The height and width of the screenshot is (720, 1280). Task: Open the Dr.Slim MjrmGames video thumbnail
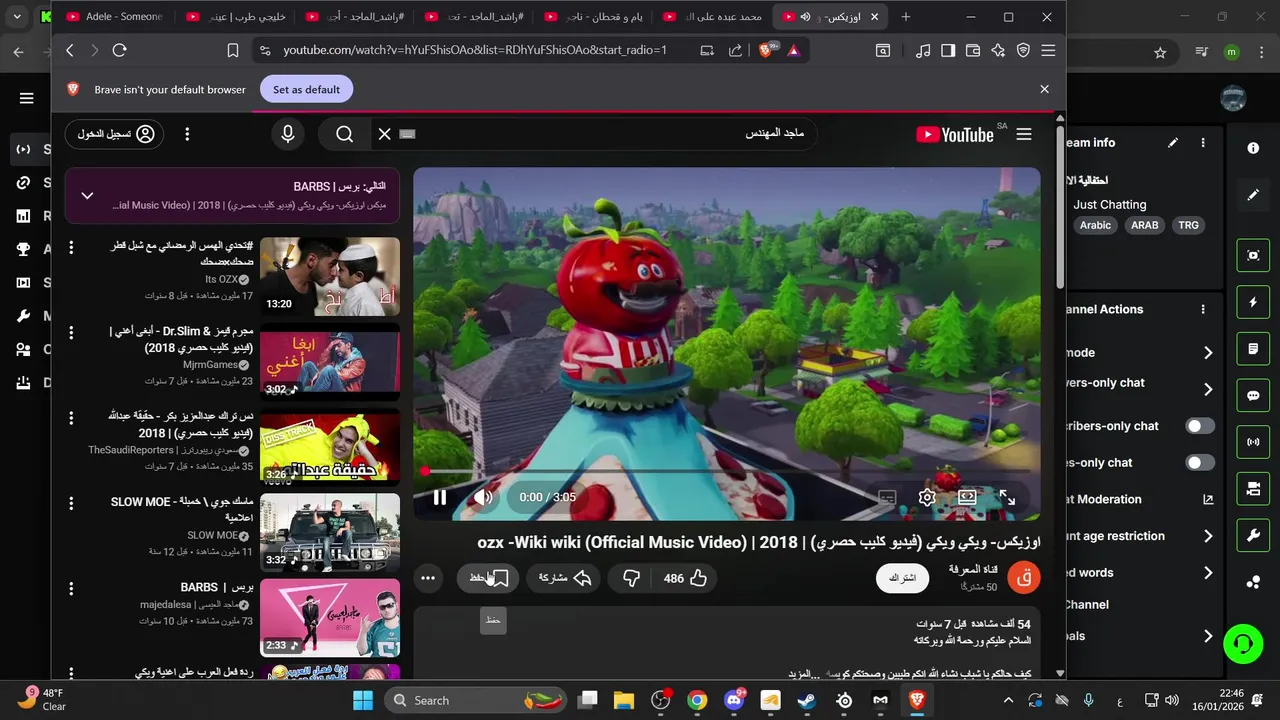tap(330, 361)
